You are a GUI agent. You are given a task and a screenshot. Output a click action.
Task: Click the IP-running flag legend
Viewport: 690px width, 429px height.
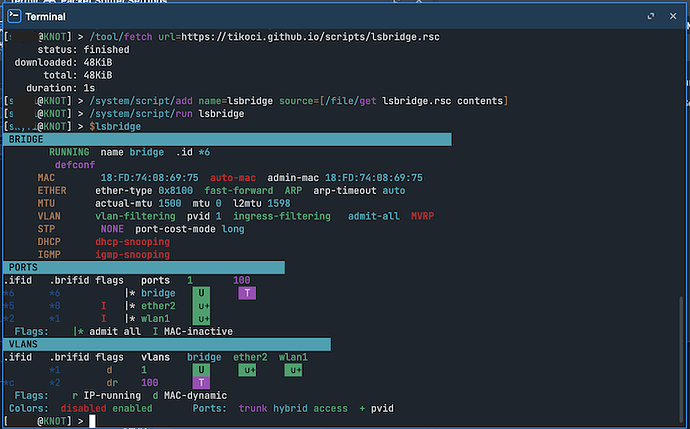click(x=112, y=396)
